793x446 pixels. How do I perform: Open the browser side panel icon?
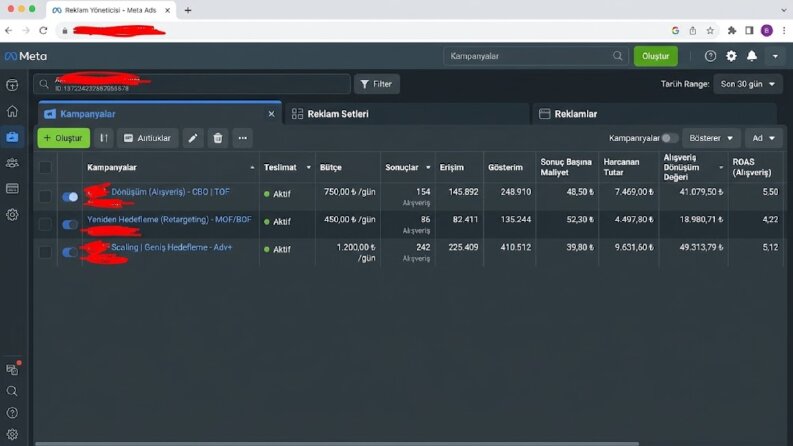[749, 31]
